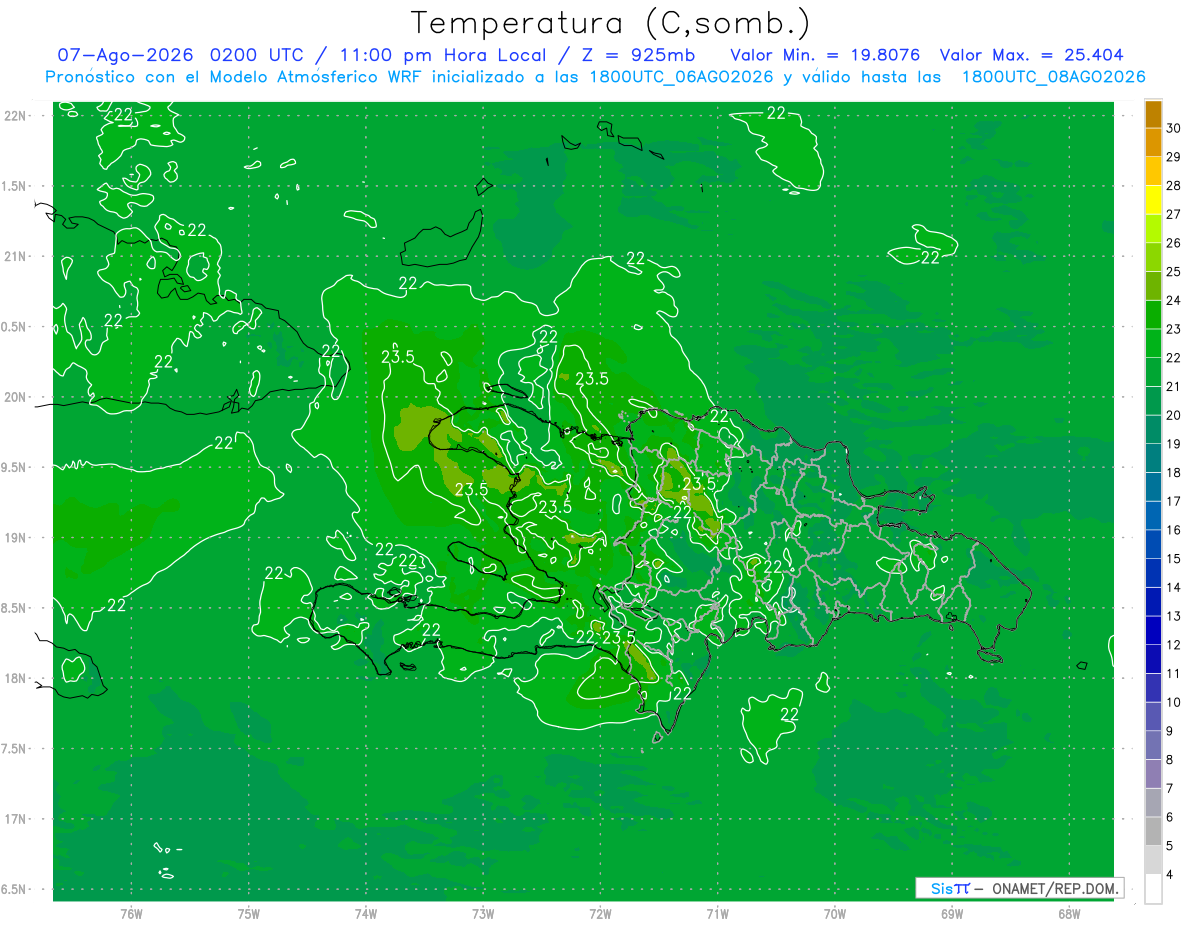
Task: Click the legend value label '12'
Action: click(x=1174, y=645)
